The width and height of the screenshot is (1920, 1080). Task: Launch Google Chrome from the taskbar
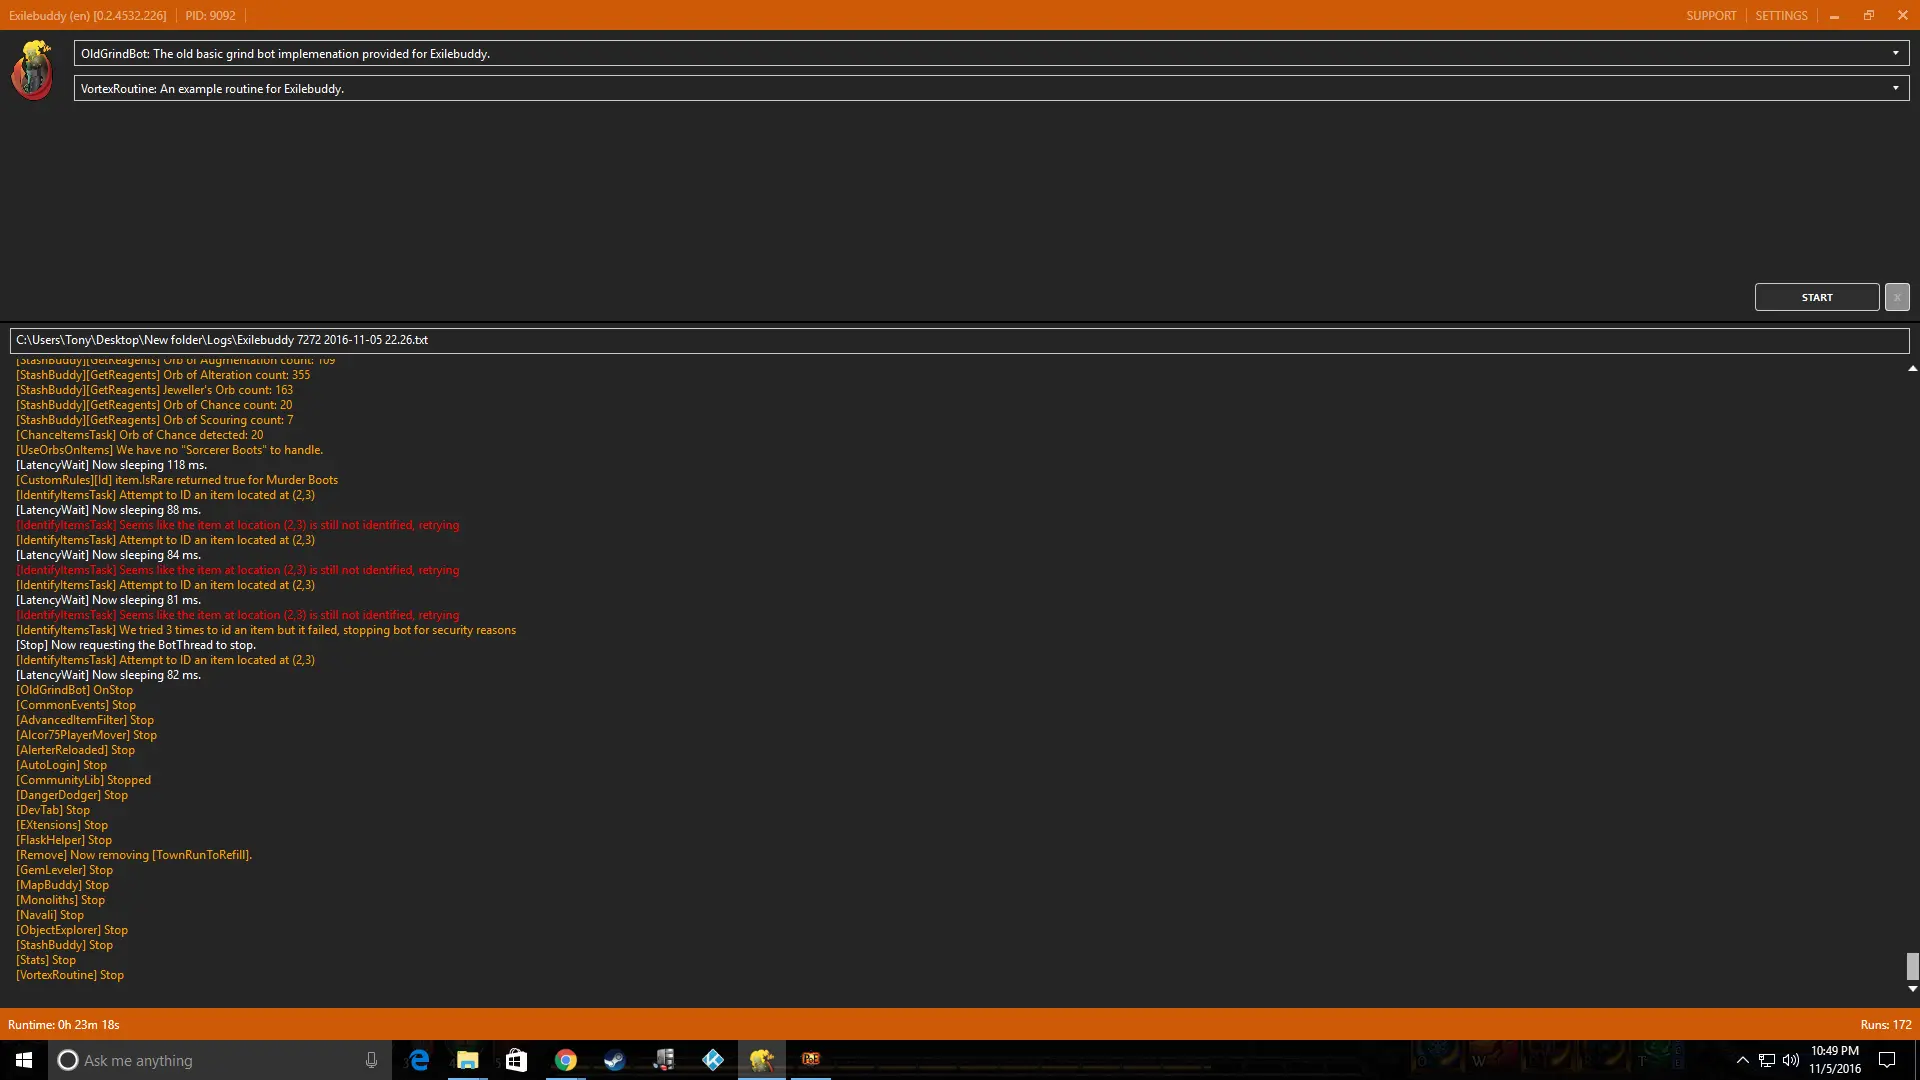[566, 1060]
